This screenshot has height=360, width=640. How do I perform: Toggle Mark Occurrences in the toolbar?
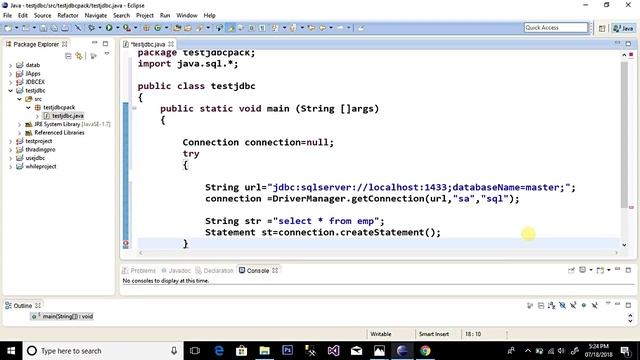click(x=231, y=28)
